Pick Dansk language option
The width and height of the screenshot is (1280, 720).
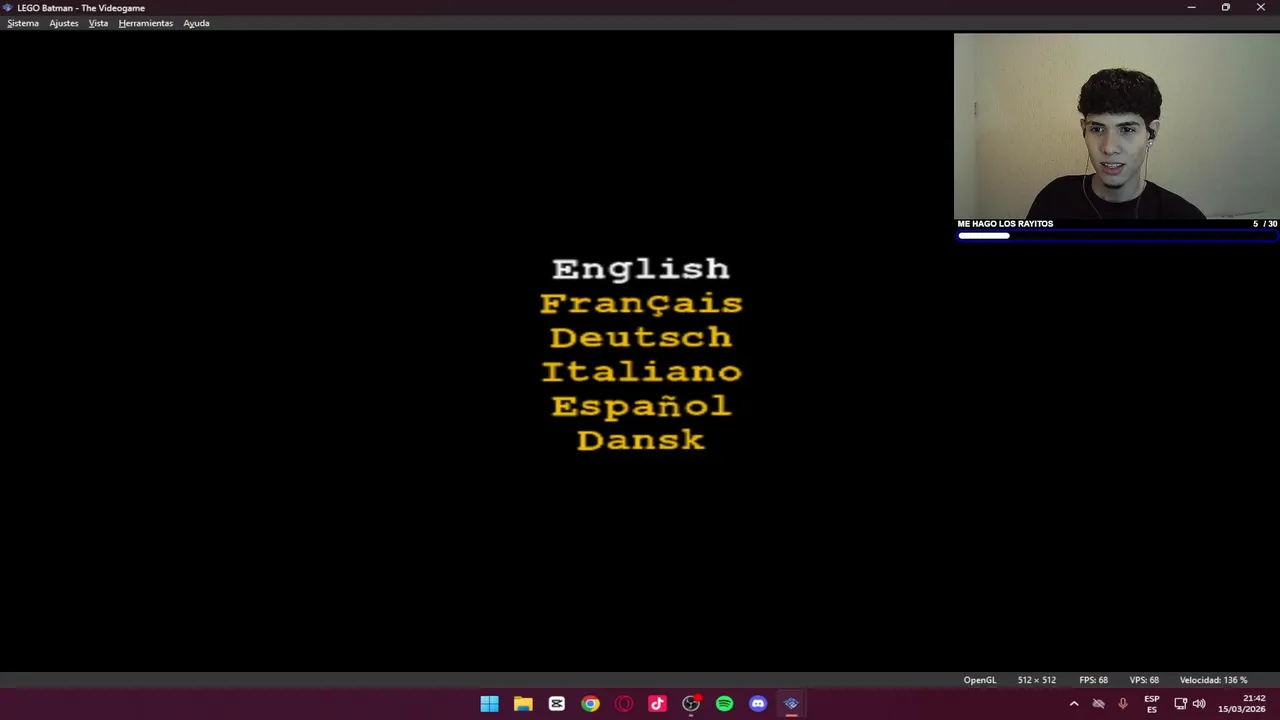pos(641,440)
